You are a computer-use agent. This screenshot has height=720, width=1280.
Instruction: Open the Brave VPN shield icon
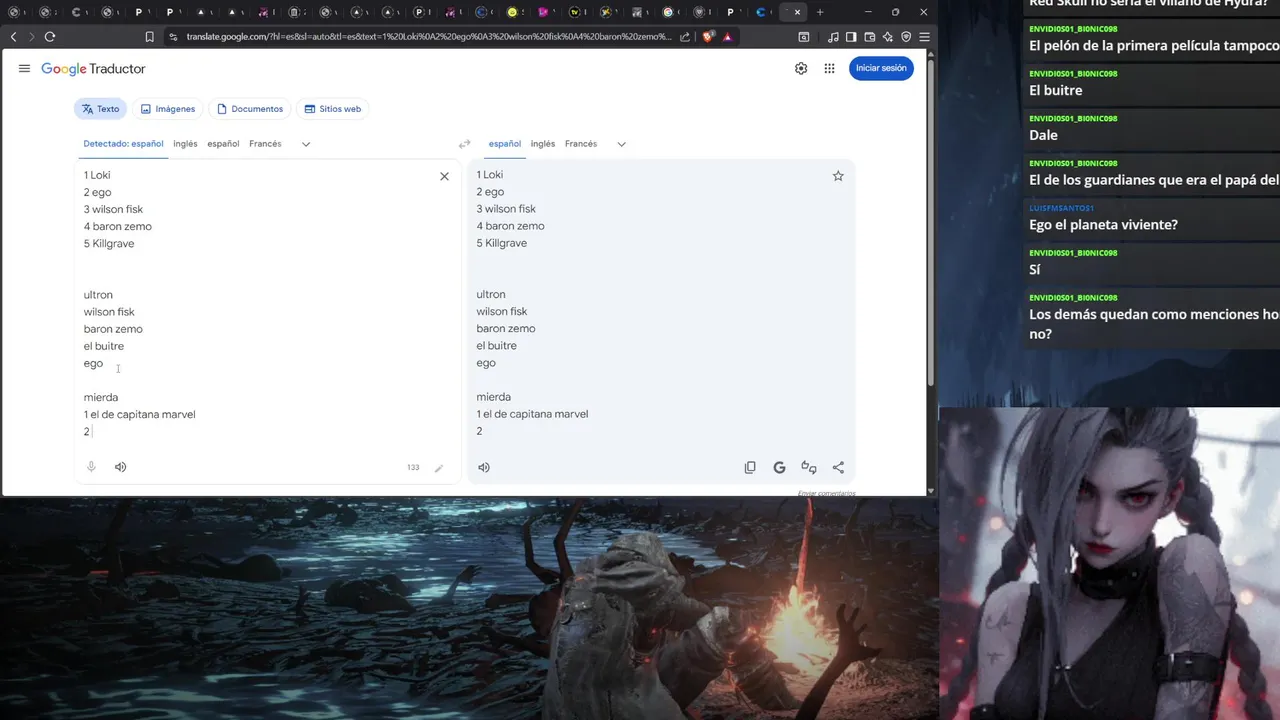click(906, 37)
